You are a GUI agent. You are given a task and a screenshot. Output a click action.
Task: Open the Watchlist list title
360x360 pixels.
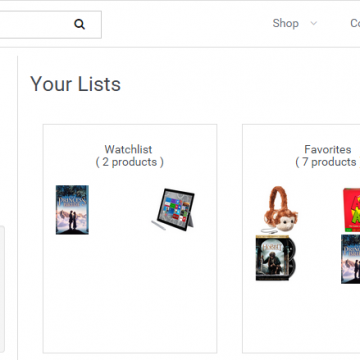coord(128,149)
